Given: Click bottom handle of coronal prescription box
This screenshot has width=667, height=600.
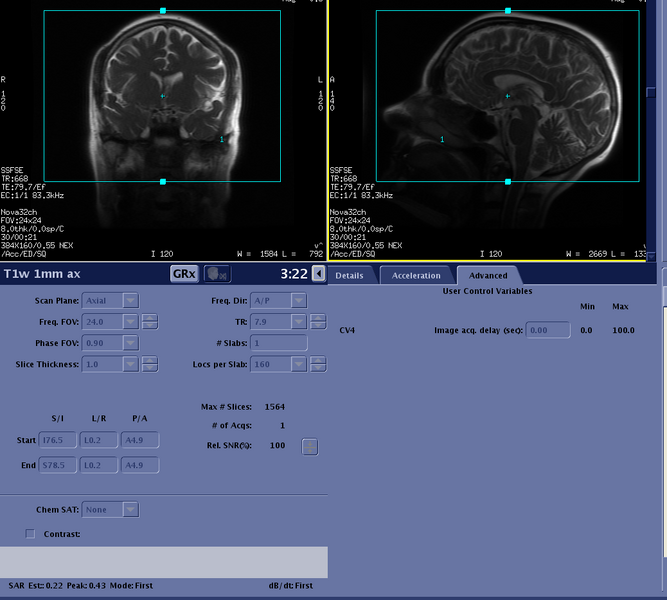Looking at the screenshot, I should 163,182.
